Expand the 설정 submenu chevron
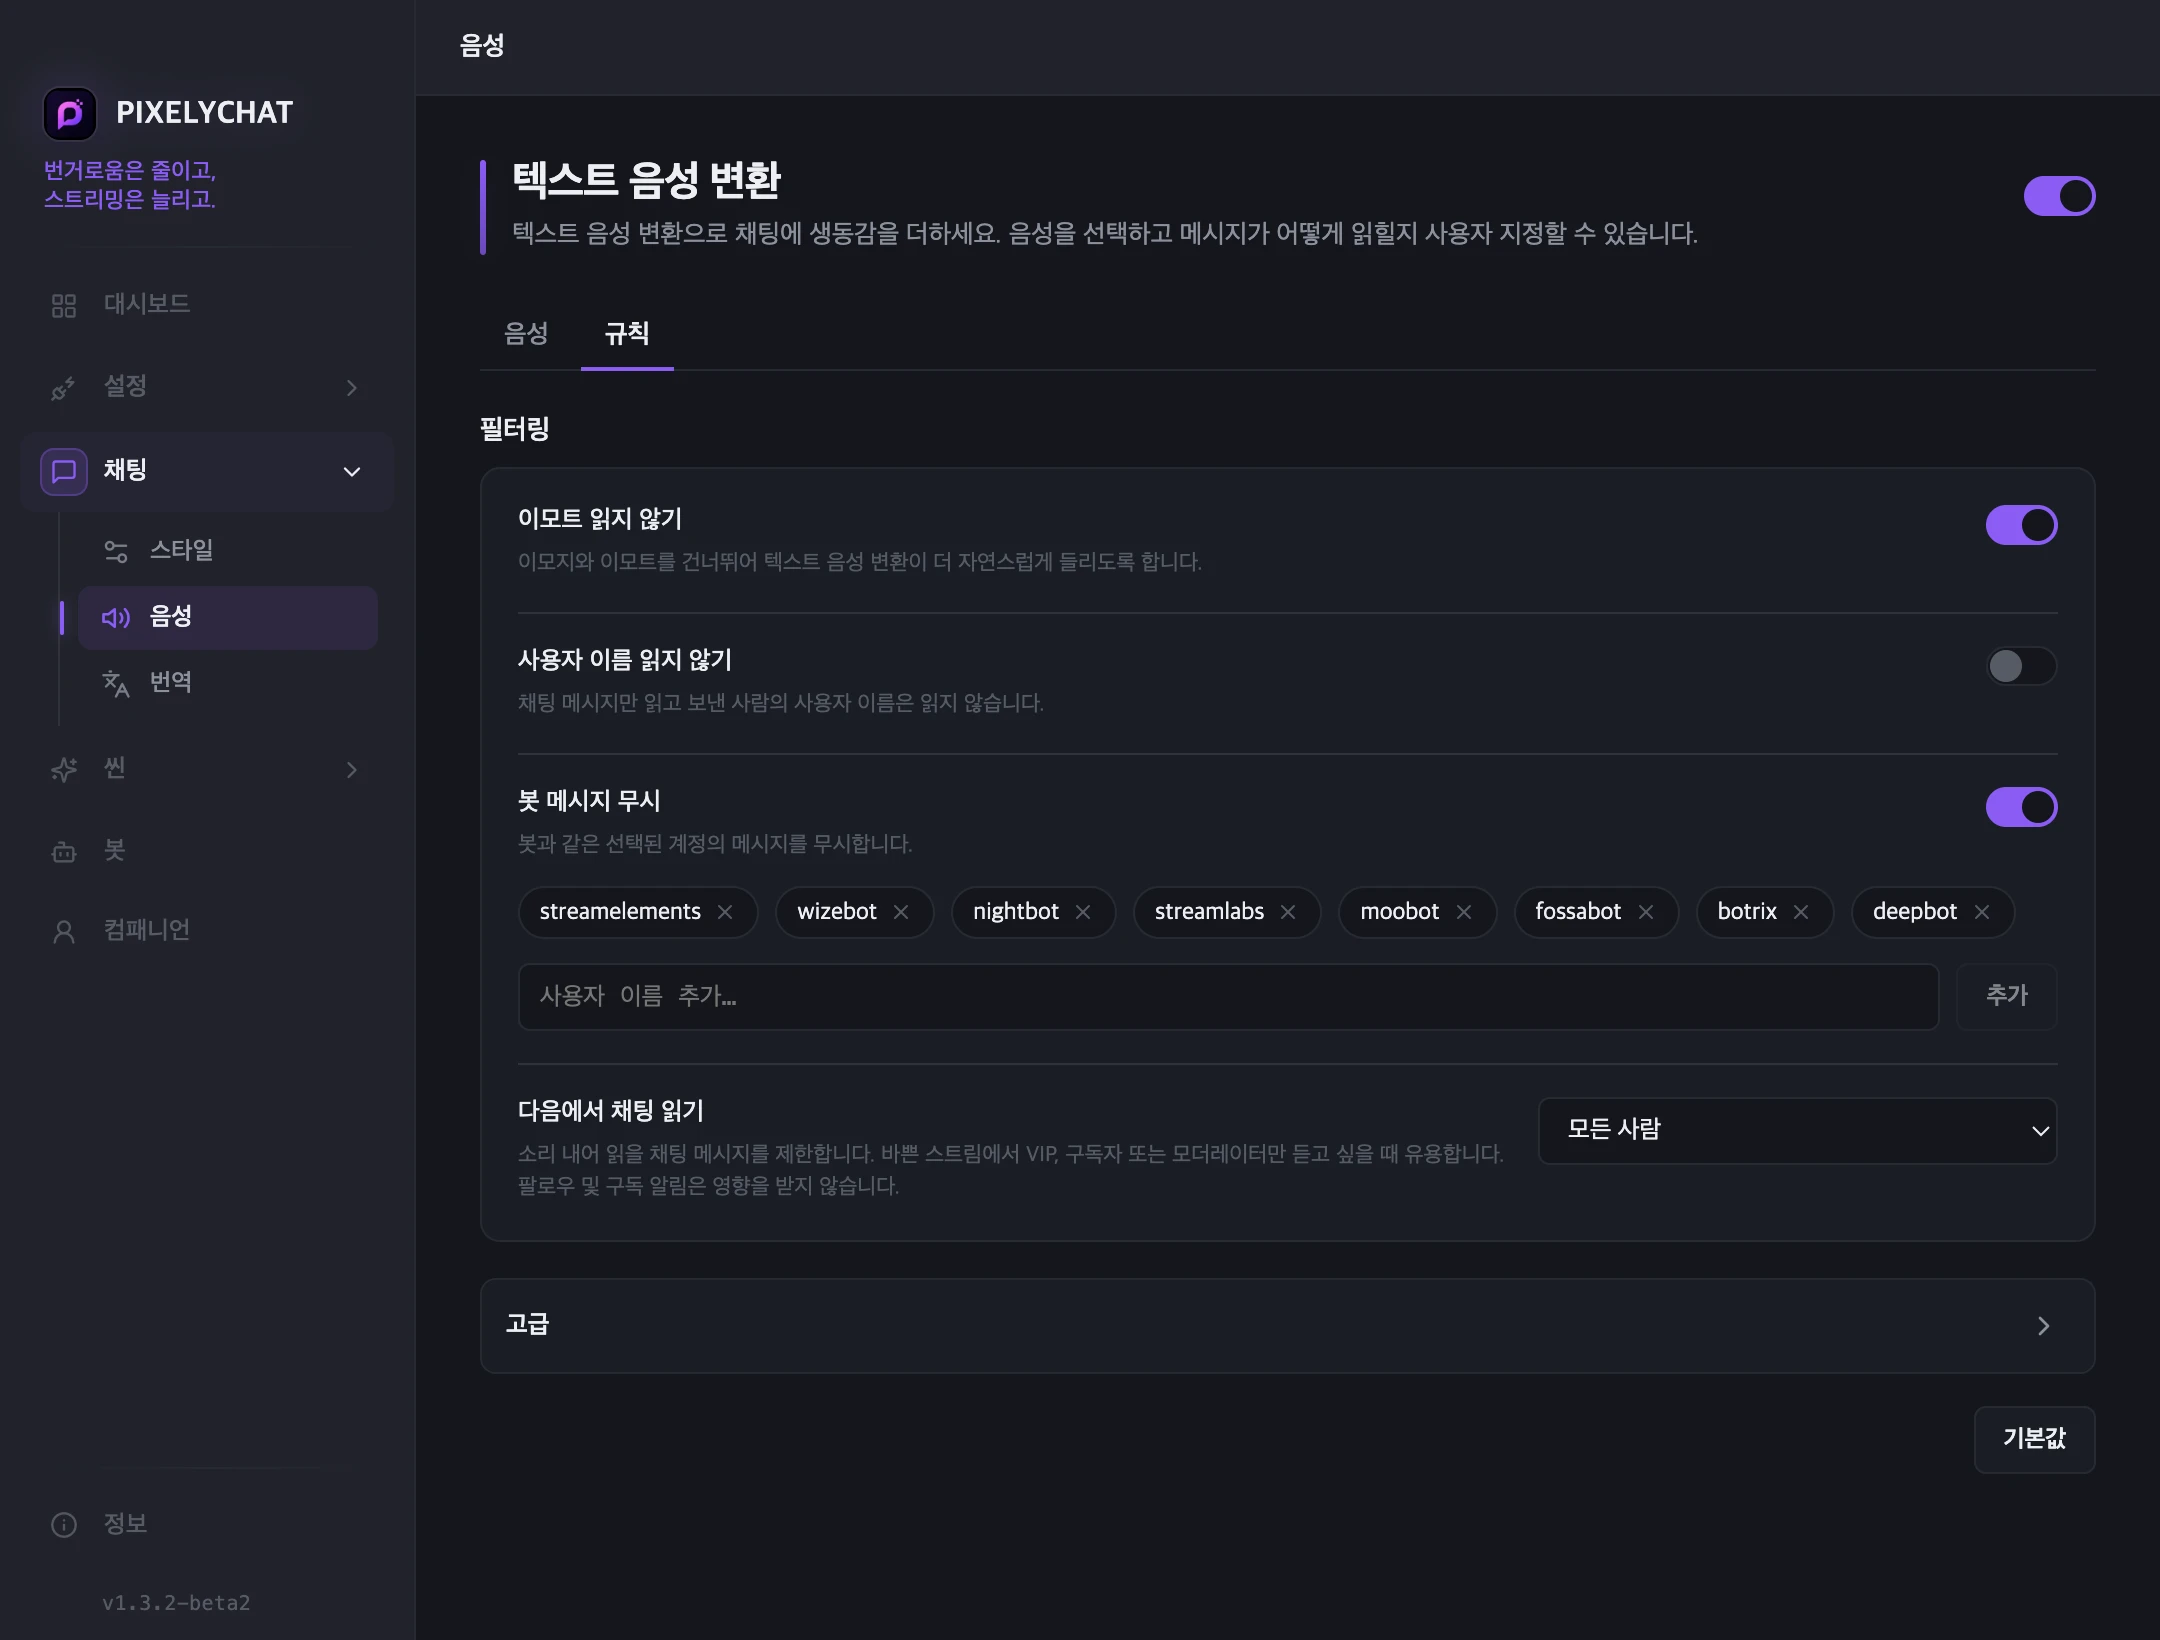2160x1640 pixels. [352, 388]
